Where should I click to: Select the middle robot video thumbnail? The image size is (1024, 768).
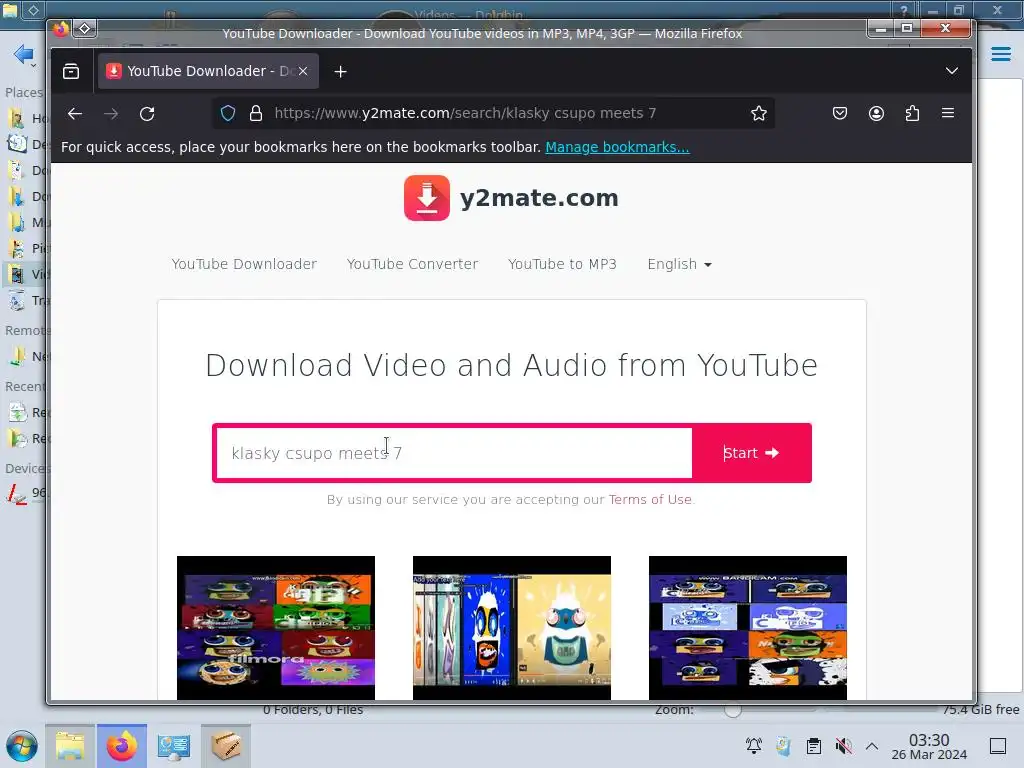[x=512, y=628]
